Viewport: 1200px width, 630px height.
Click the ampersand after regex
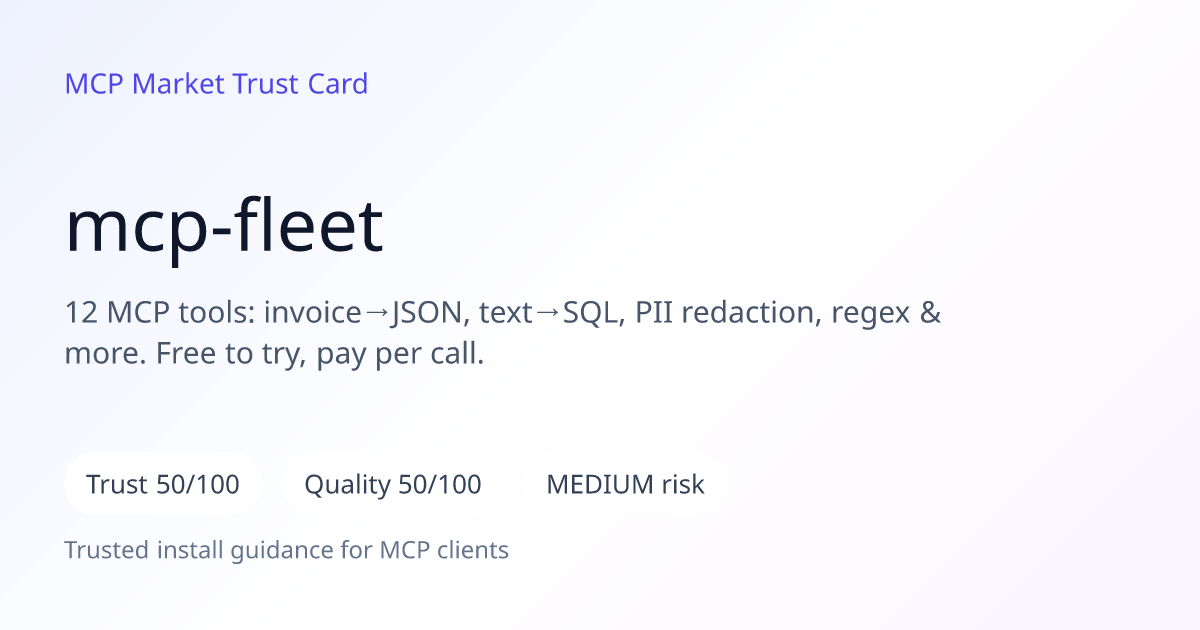coord(929,314)
